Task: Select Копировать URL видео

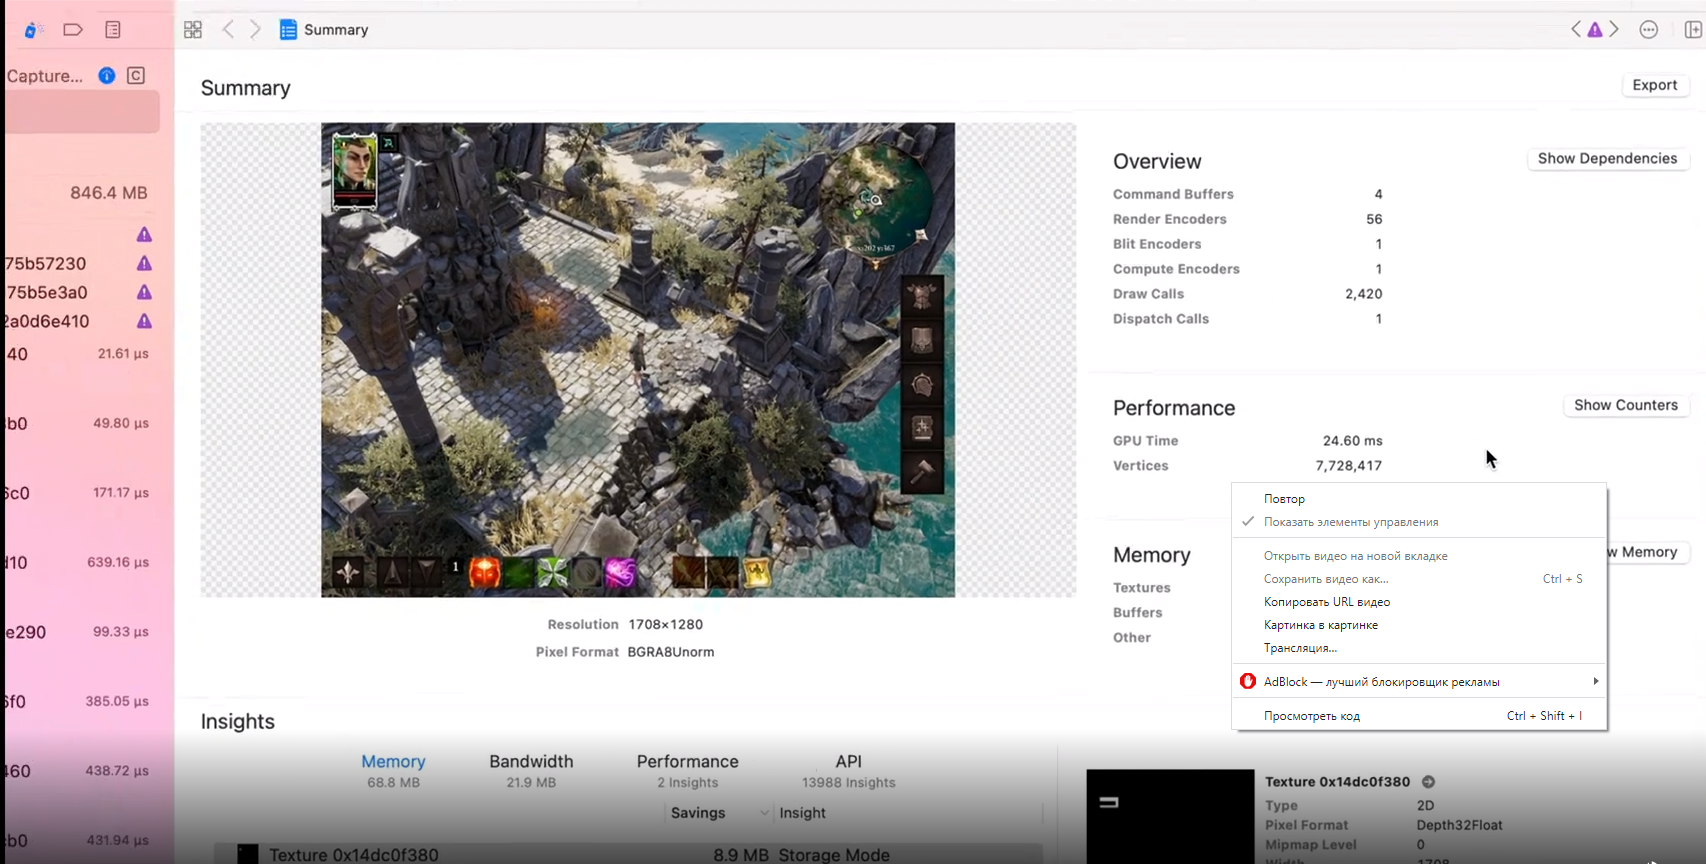Action: (1327, 602)
